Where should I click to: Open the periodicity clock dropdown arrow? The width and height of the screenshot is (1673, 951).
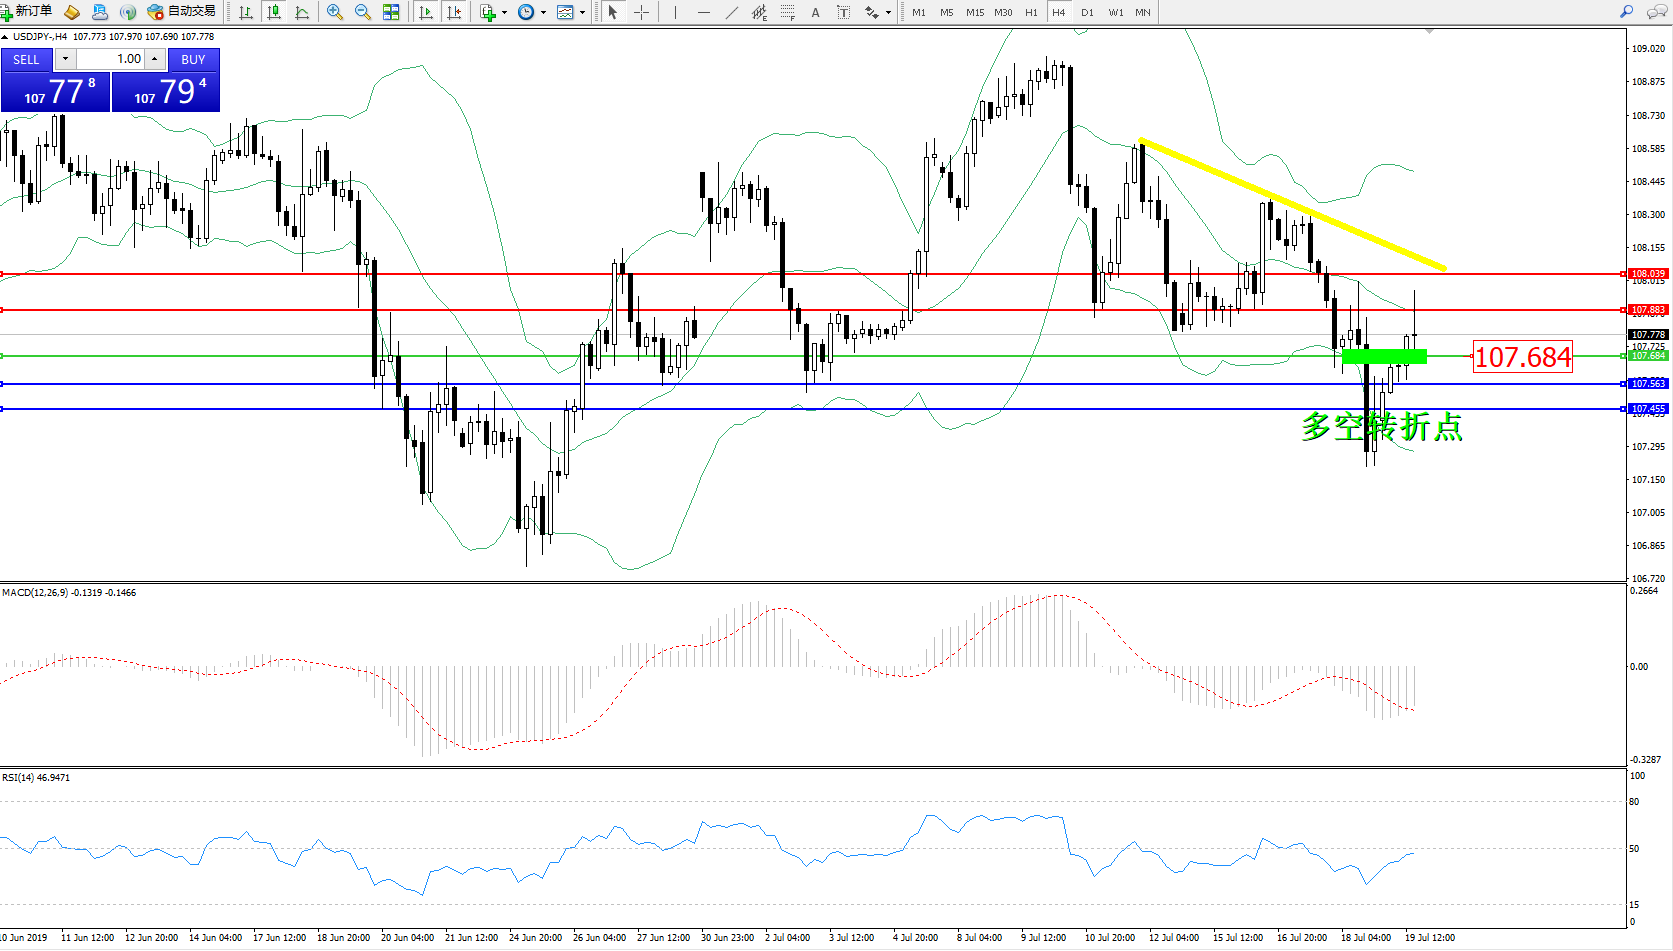coord(543,13)
